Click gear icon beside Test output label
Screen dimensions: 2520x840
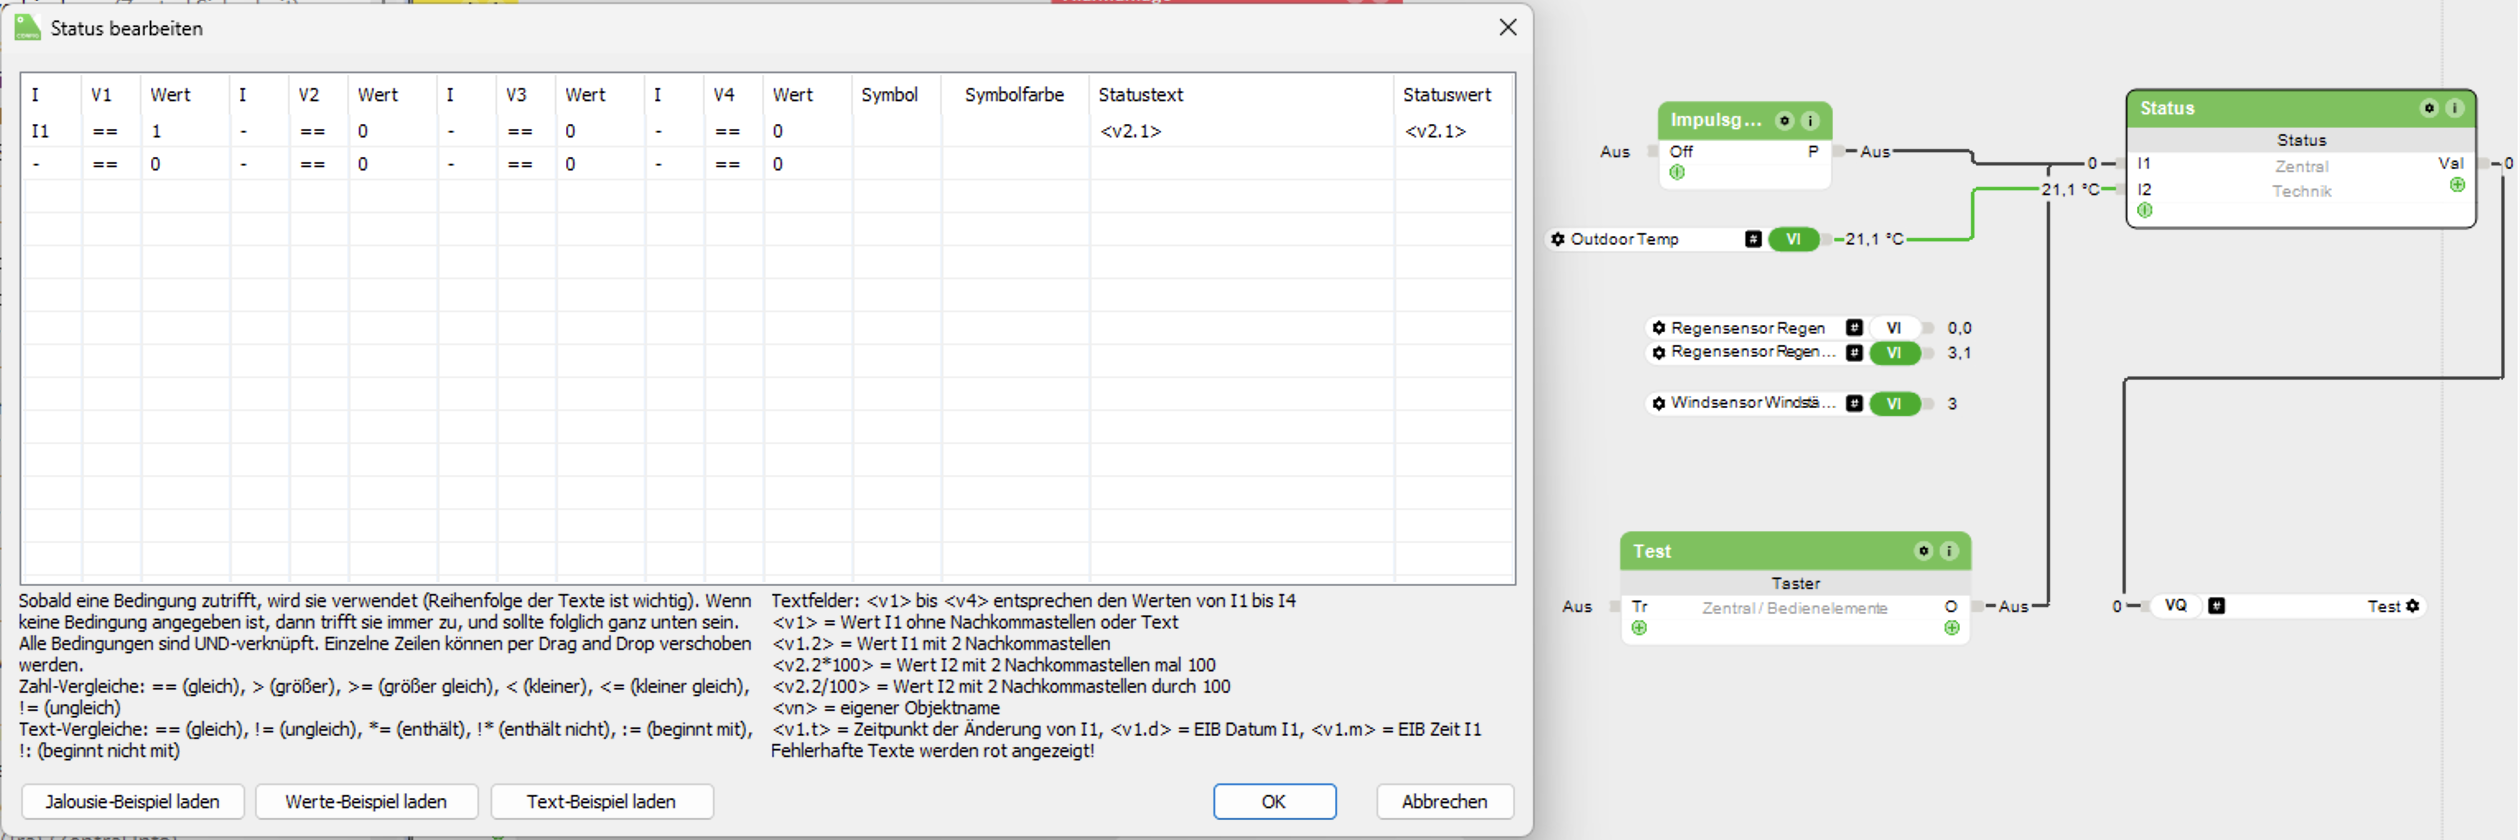point(2414,606)
